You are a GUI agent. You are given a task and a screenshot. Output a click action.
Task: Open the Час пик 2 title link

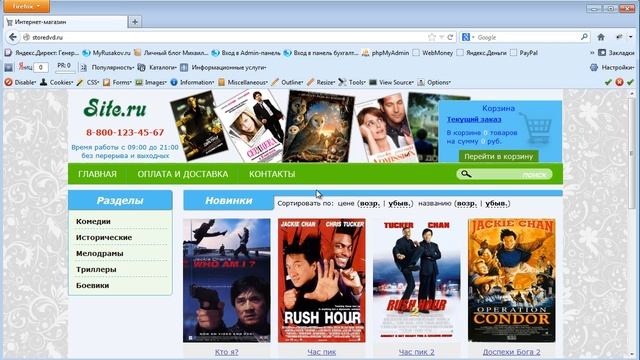tap(416, 352)
